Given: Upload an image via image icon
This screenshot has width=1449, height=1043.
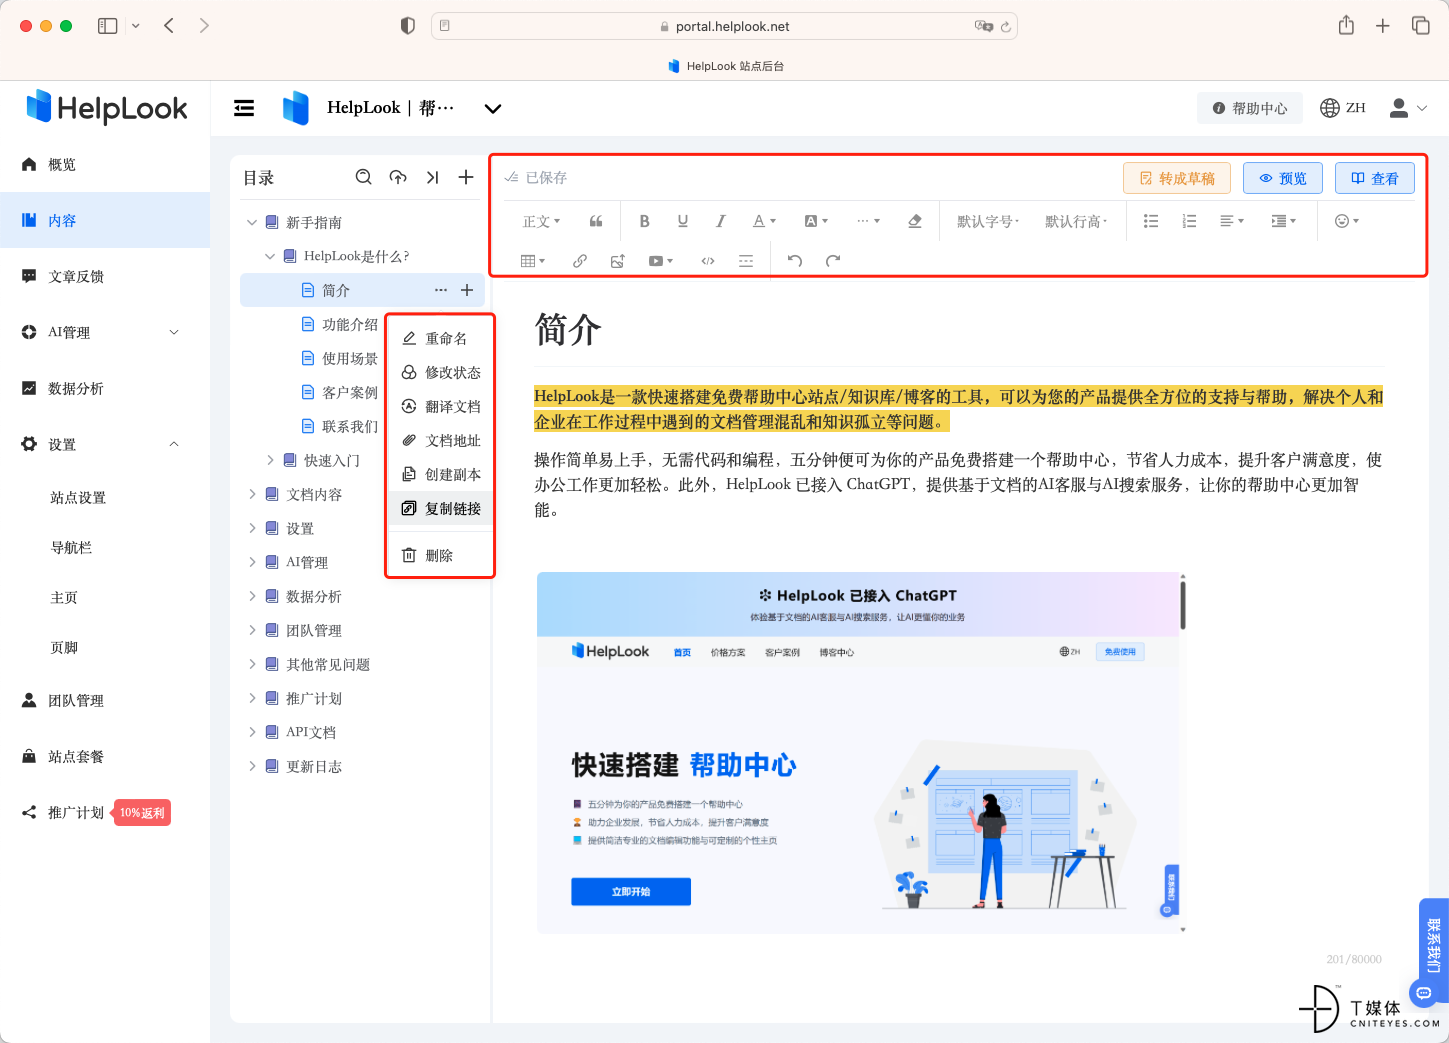Looking at the screenshot, I should (618, 261).
